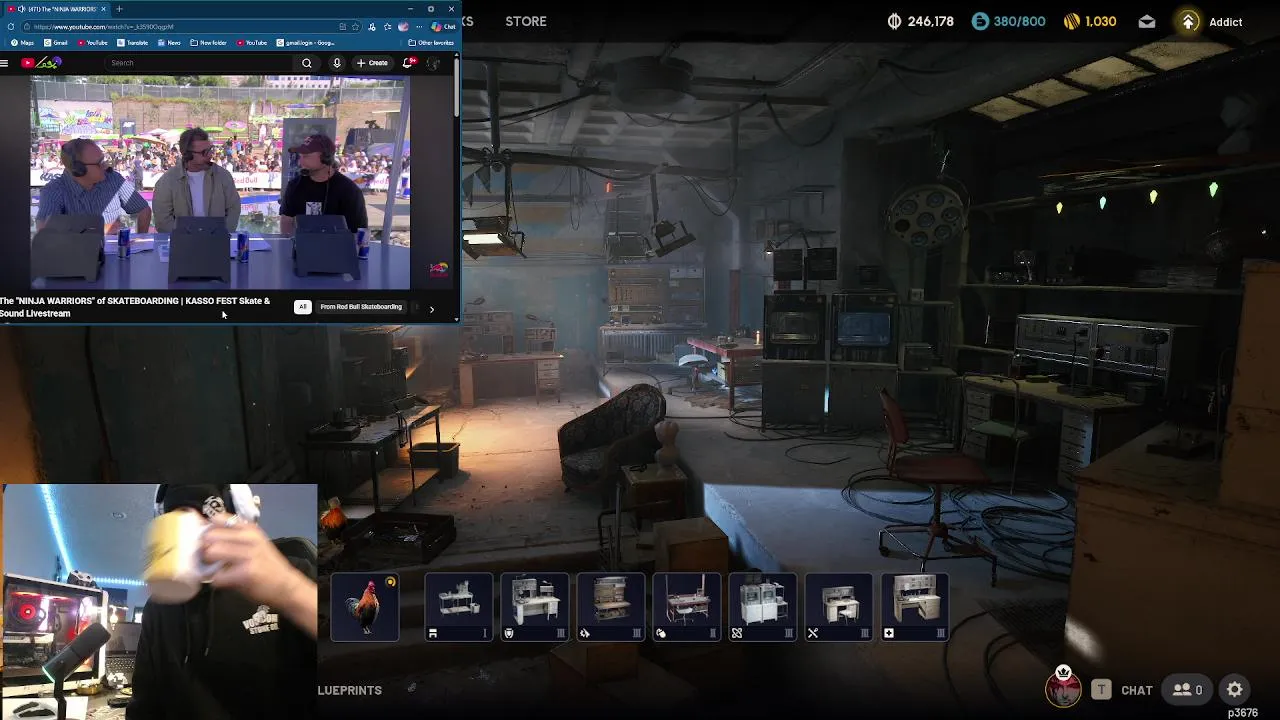Open the refiner station tile with wooden shelves
Viewport: 1280px width, 720px height.
[611, 607]
